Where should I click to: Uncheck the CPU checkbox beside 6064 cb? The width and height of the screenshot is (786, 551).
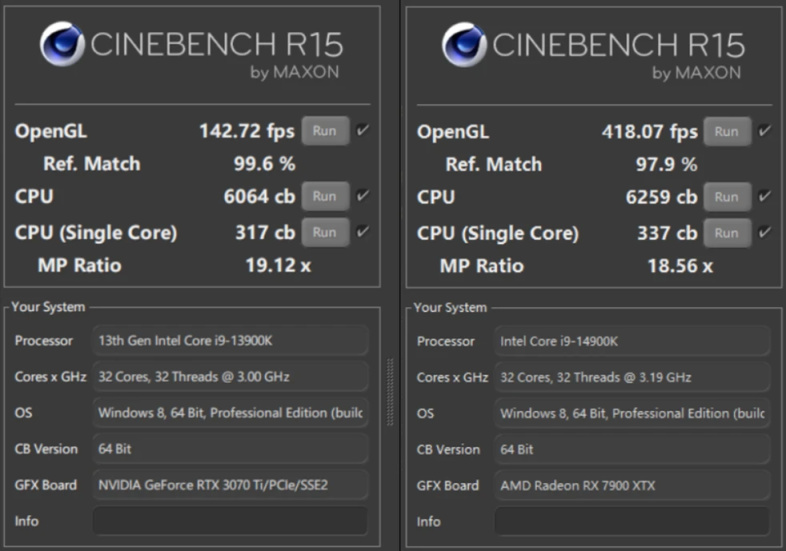[x=362, y=196]
